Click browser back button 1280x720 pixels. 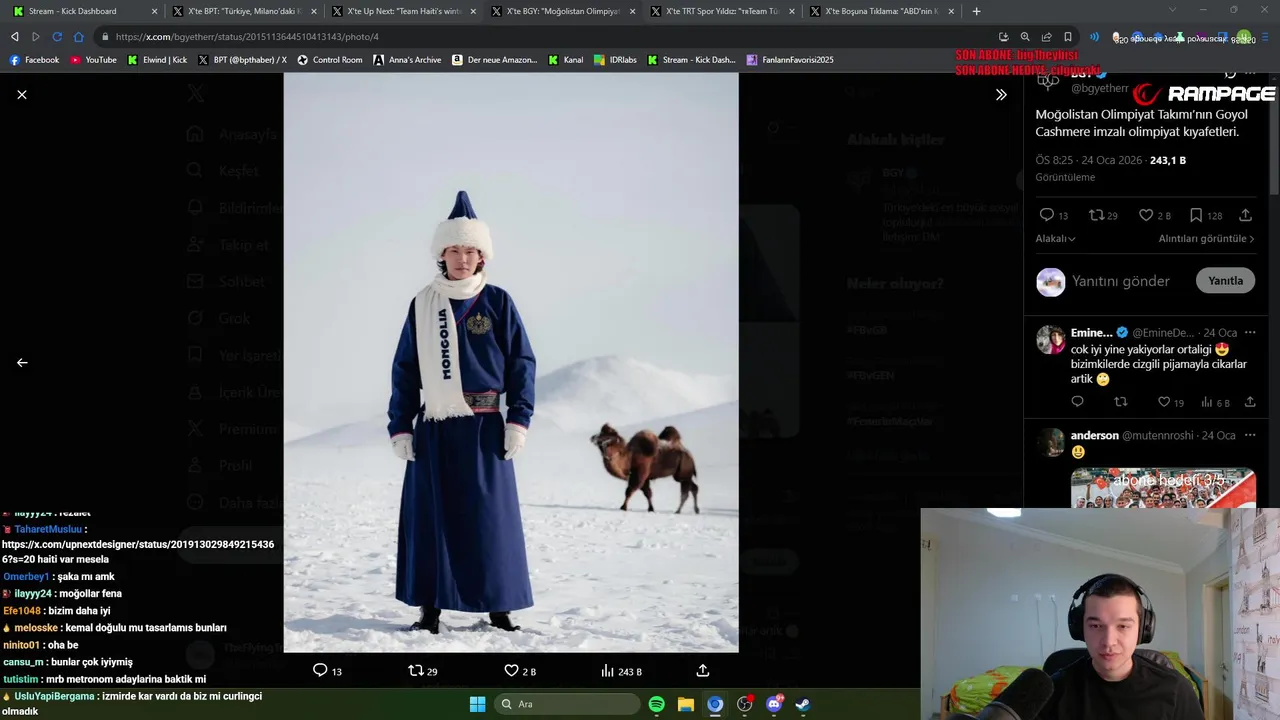coord(14,37)
